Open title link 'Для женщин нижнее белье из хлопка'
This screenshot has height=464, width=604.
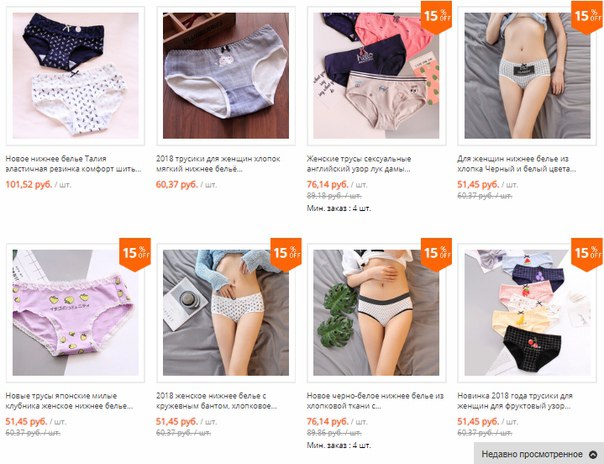pos(517,164)
